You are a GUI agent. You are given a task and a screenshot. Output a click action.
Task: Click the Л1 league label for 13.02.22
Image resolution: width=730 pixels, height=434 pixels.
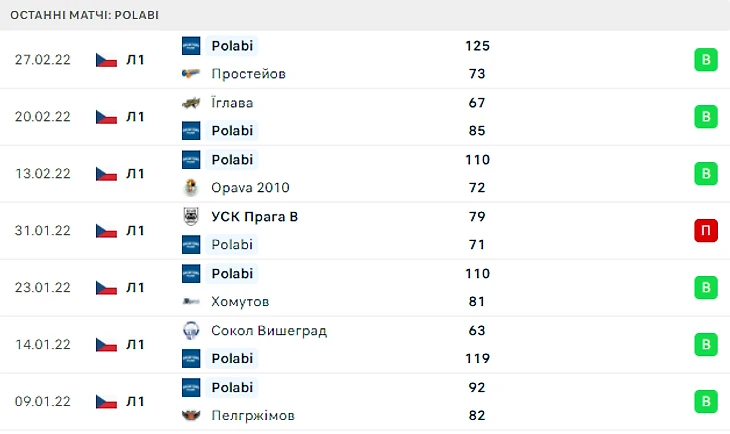[135, 173]
